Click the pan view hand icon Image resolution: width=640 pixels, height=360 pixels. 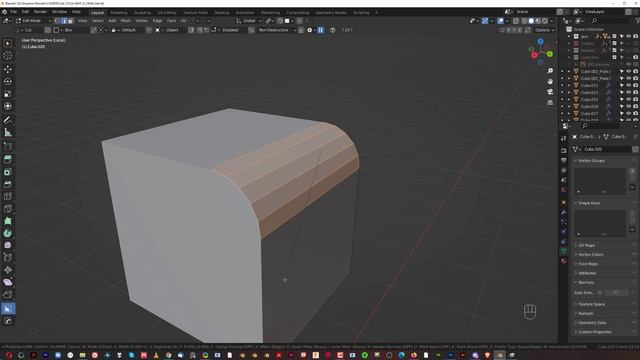[550, 81]
